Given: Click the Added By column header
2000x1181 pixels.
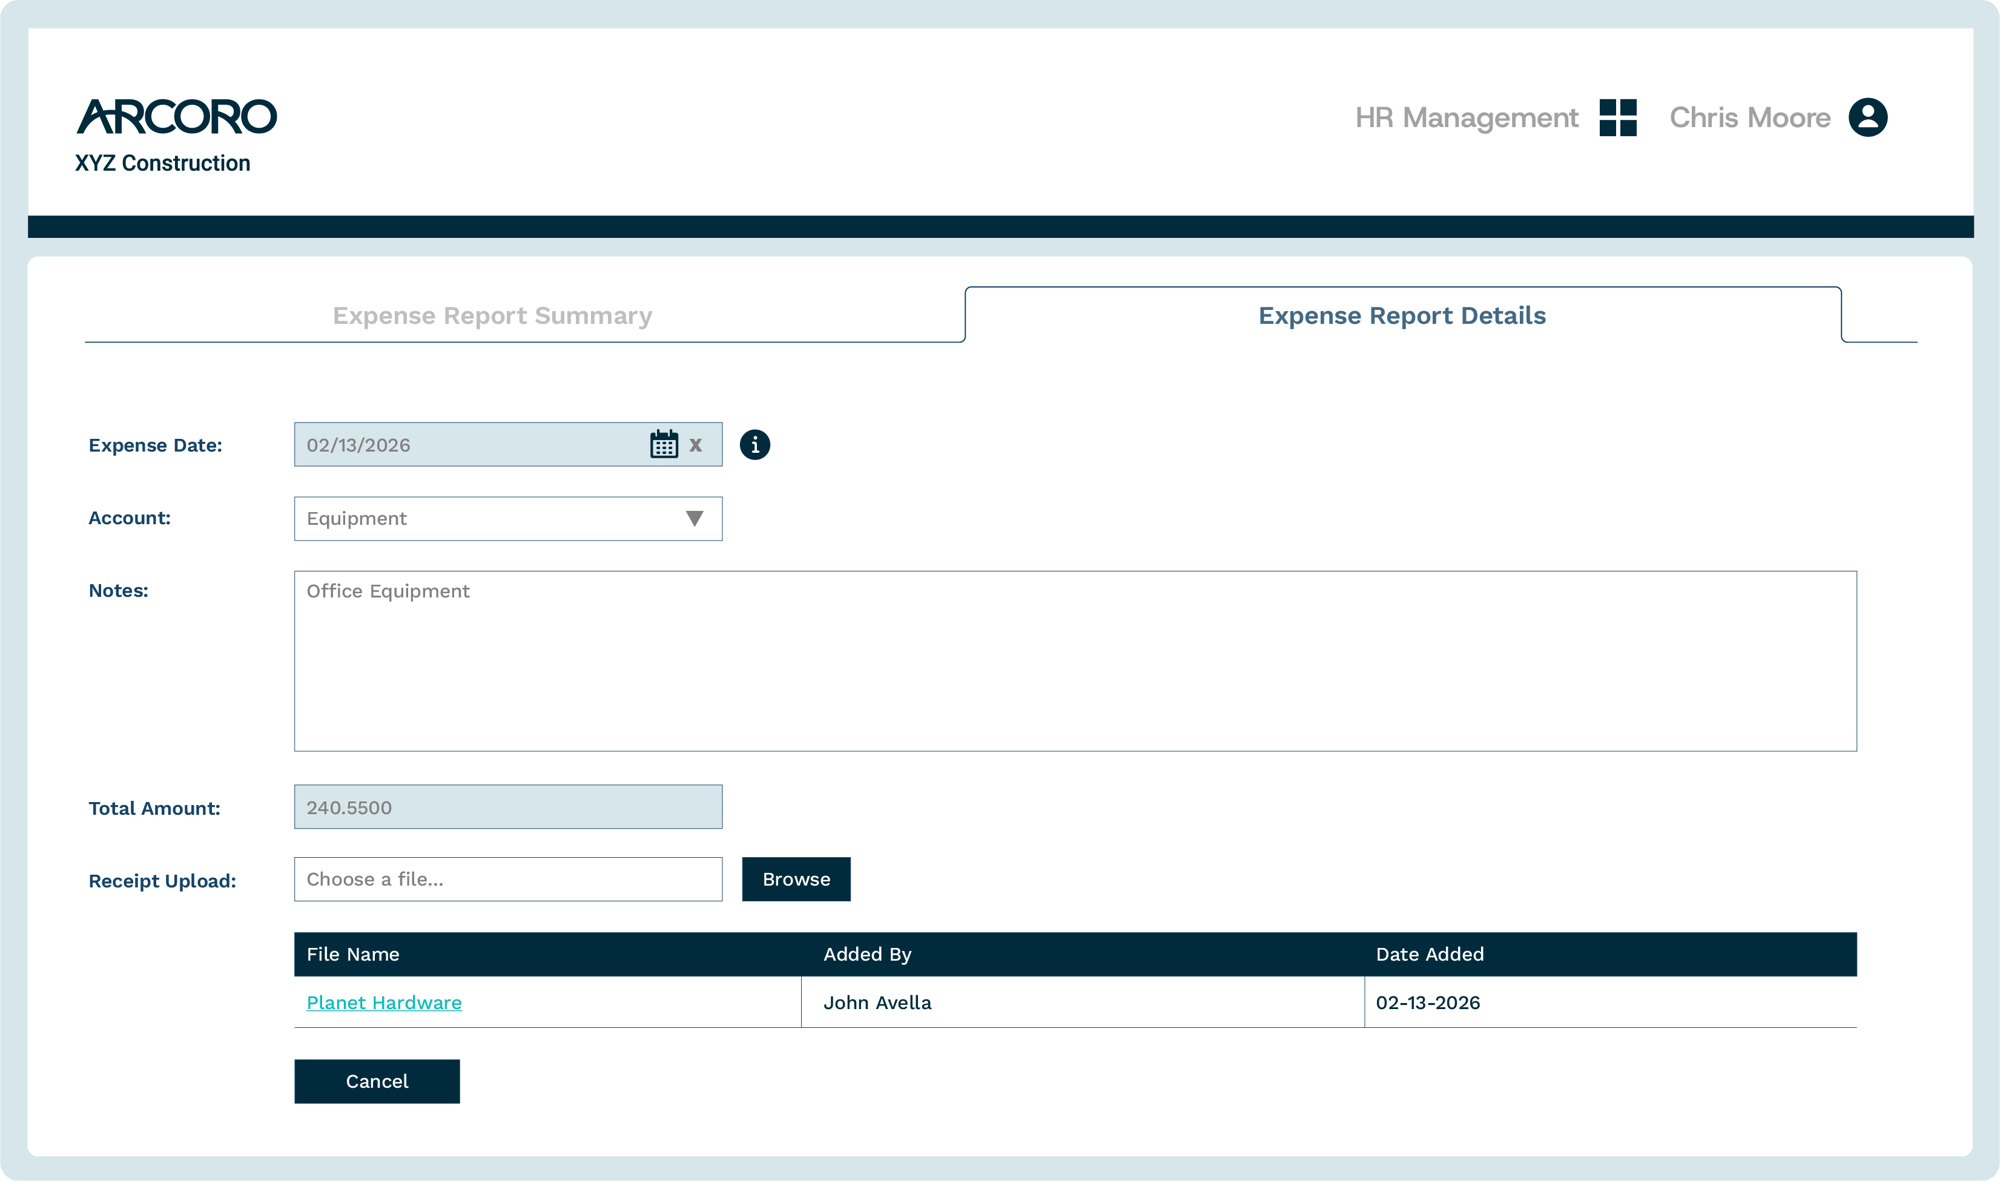Looking at the screenshot, I should click(867, 954).
